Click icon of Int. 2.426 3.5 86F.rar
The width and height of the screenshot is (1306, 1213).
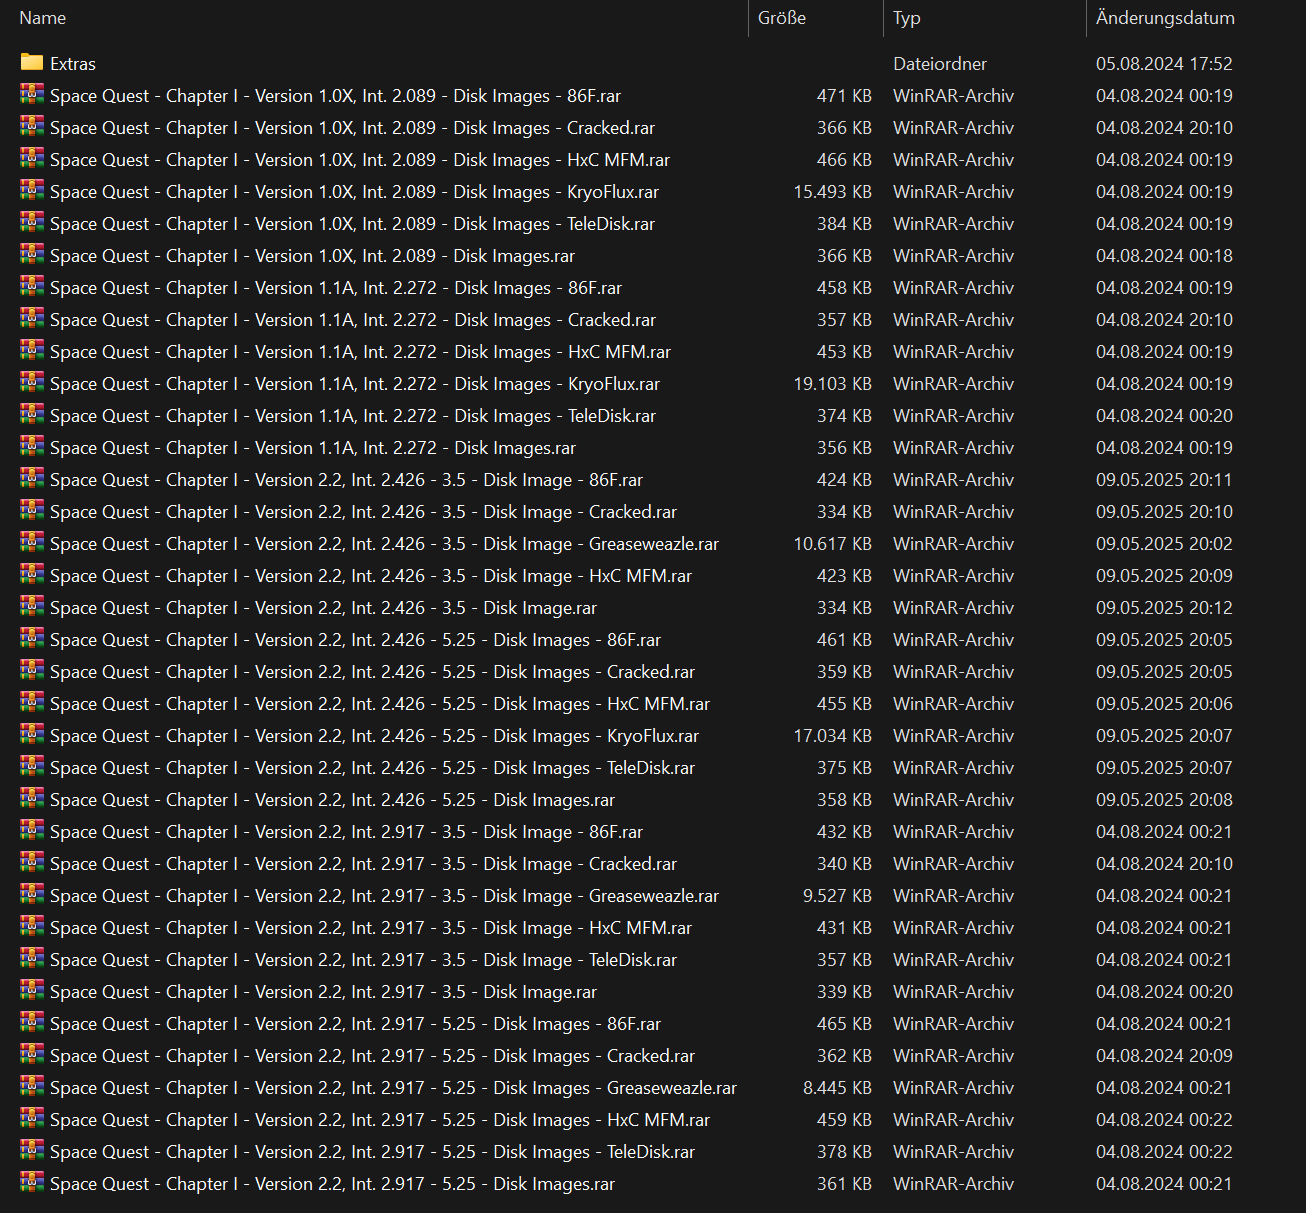point(32,478)
